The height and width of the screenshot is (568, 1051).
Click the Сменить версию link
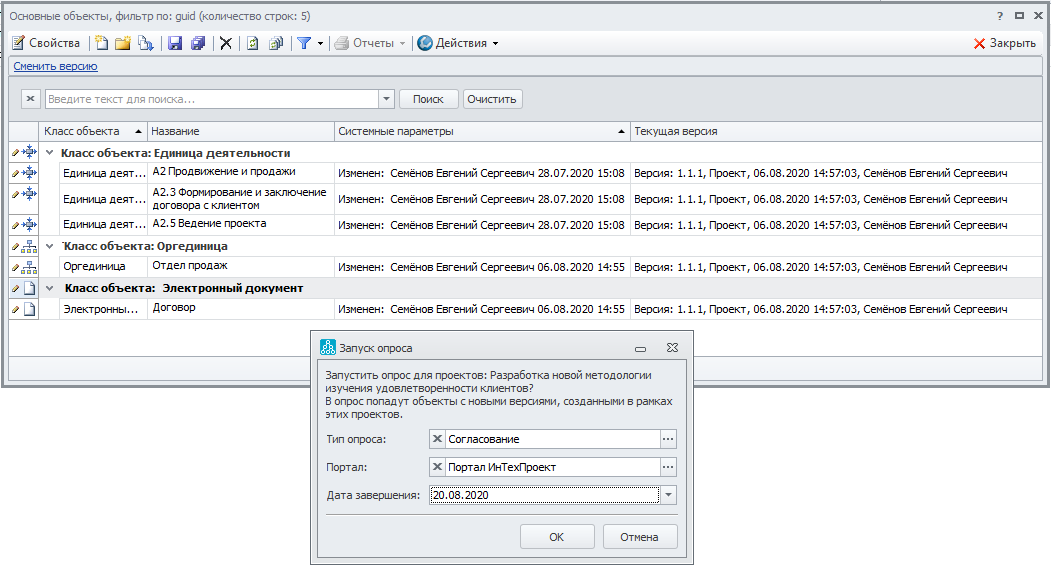click(x=55, y=66)
